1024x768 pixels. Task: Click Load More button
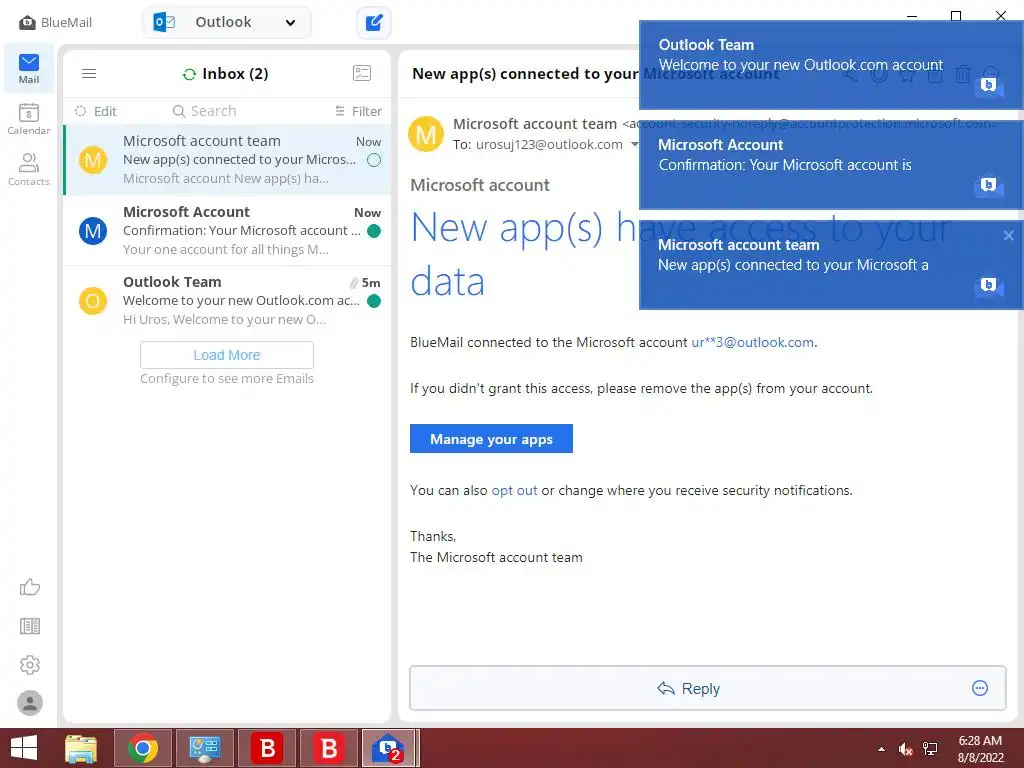[x=227, y=355]
